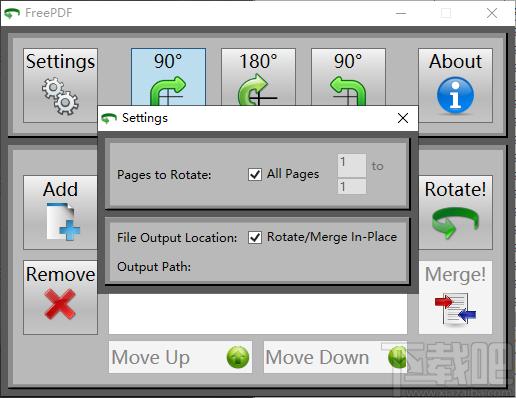Click the Remove button with red X
This screenshot has height=398, width=516.
[60, 297]
